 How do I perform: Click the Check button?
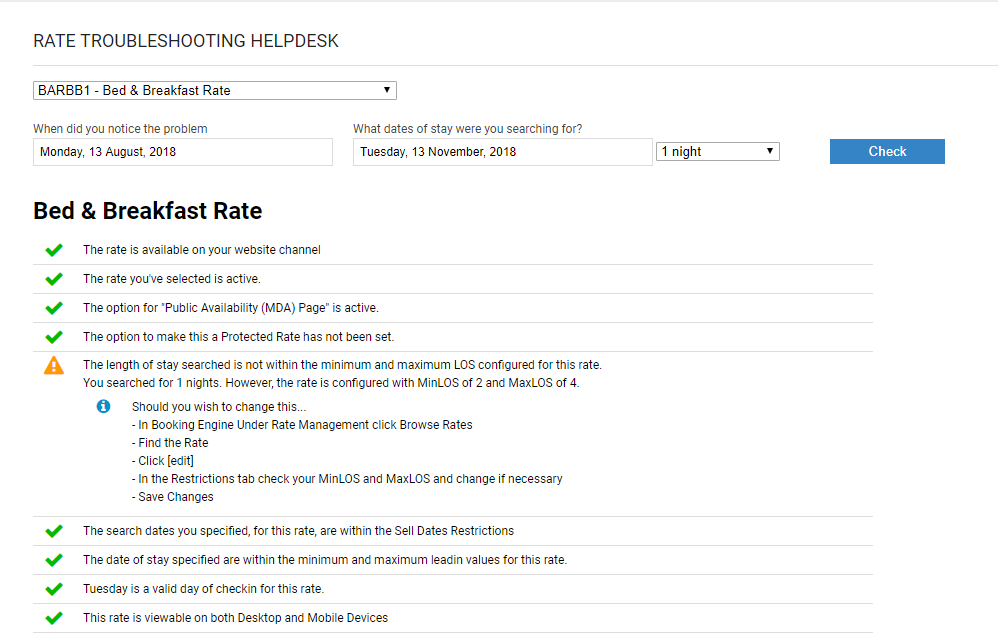[x=887, y=151]
